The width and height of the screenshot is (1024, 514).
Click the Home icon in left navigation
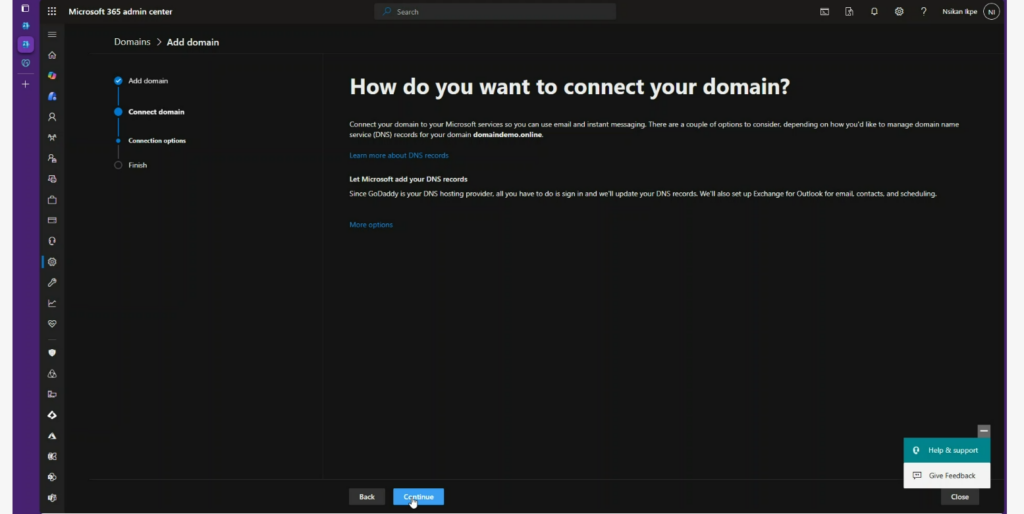(x=52, y=55)
